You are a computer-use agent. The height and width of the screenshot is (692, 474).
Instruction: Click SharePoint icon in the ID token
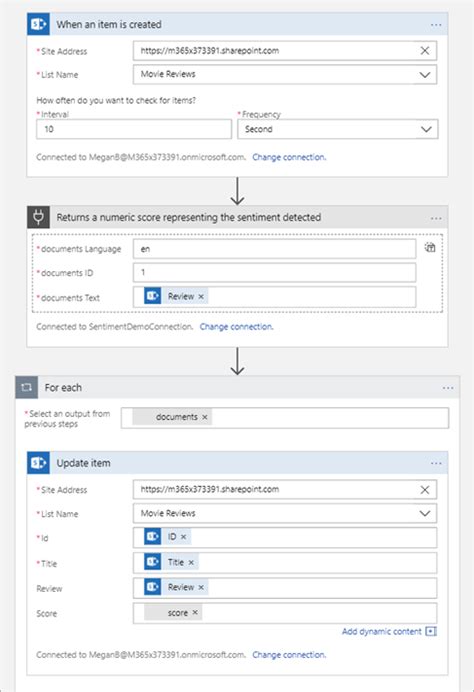tap(153, 537)
